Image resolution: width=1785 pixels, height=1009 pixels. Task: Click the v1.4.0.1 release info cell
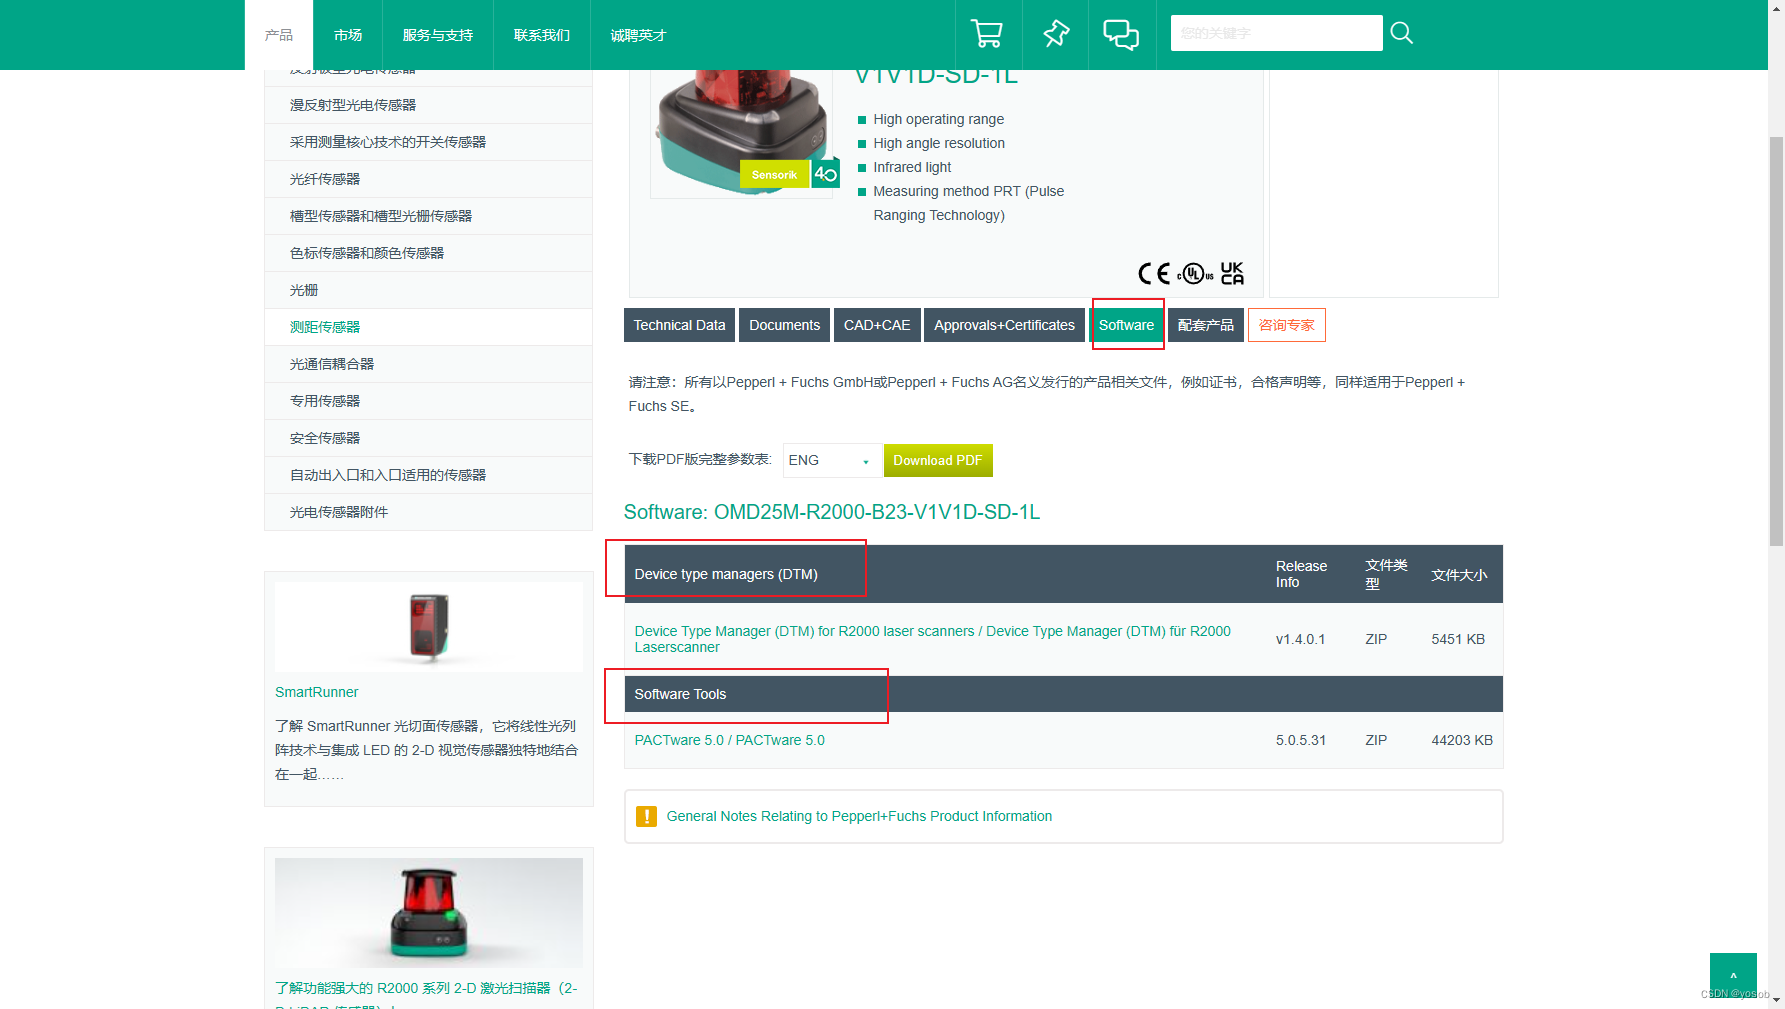pyautogui.click(x=1300, y=639)
